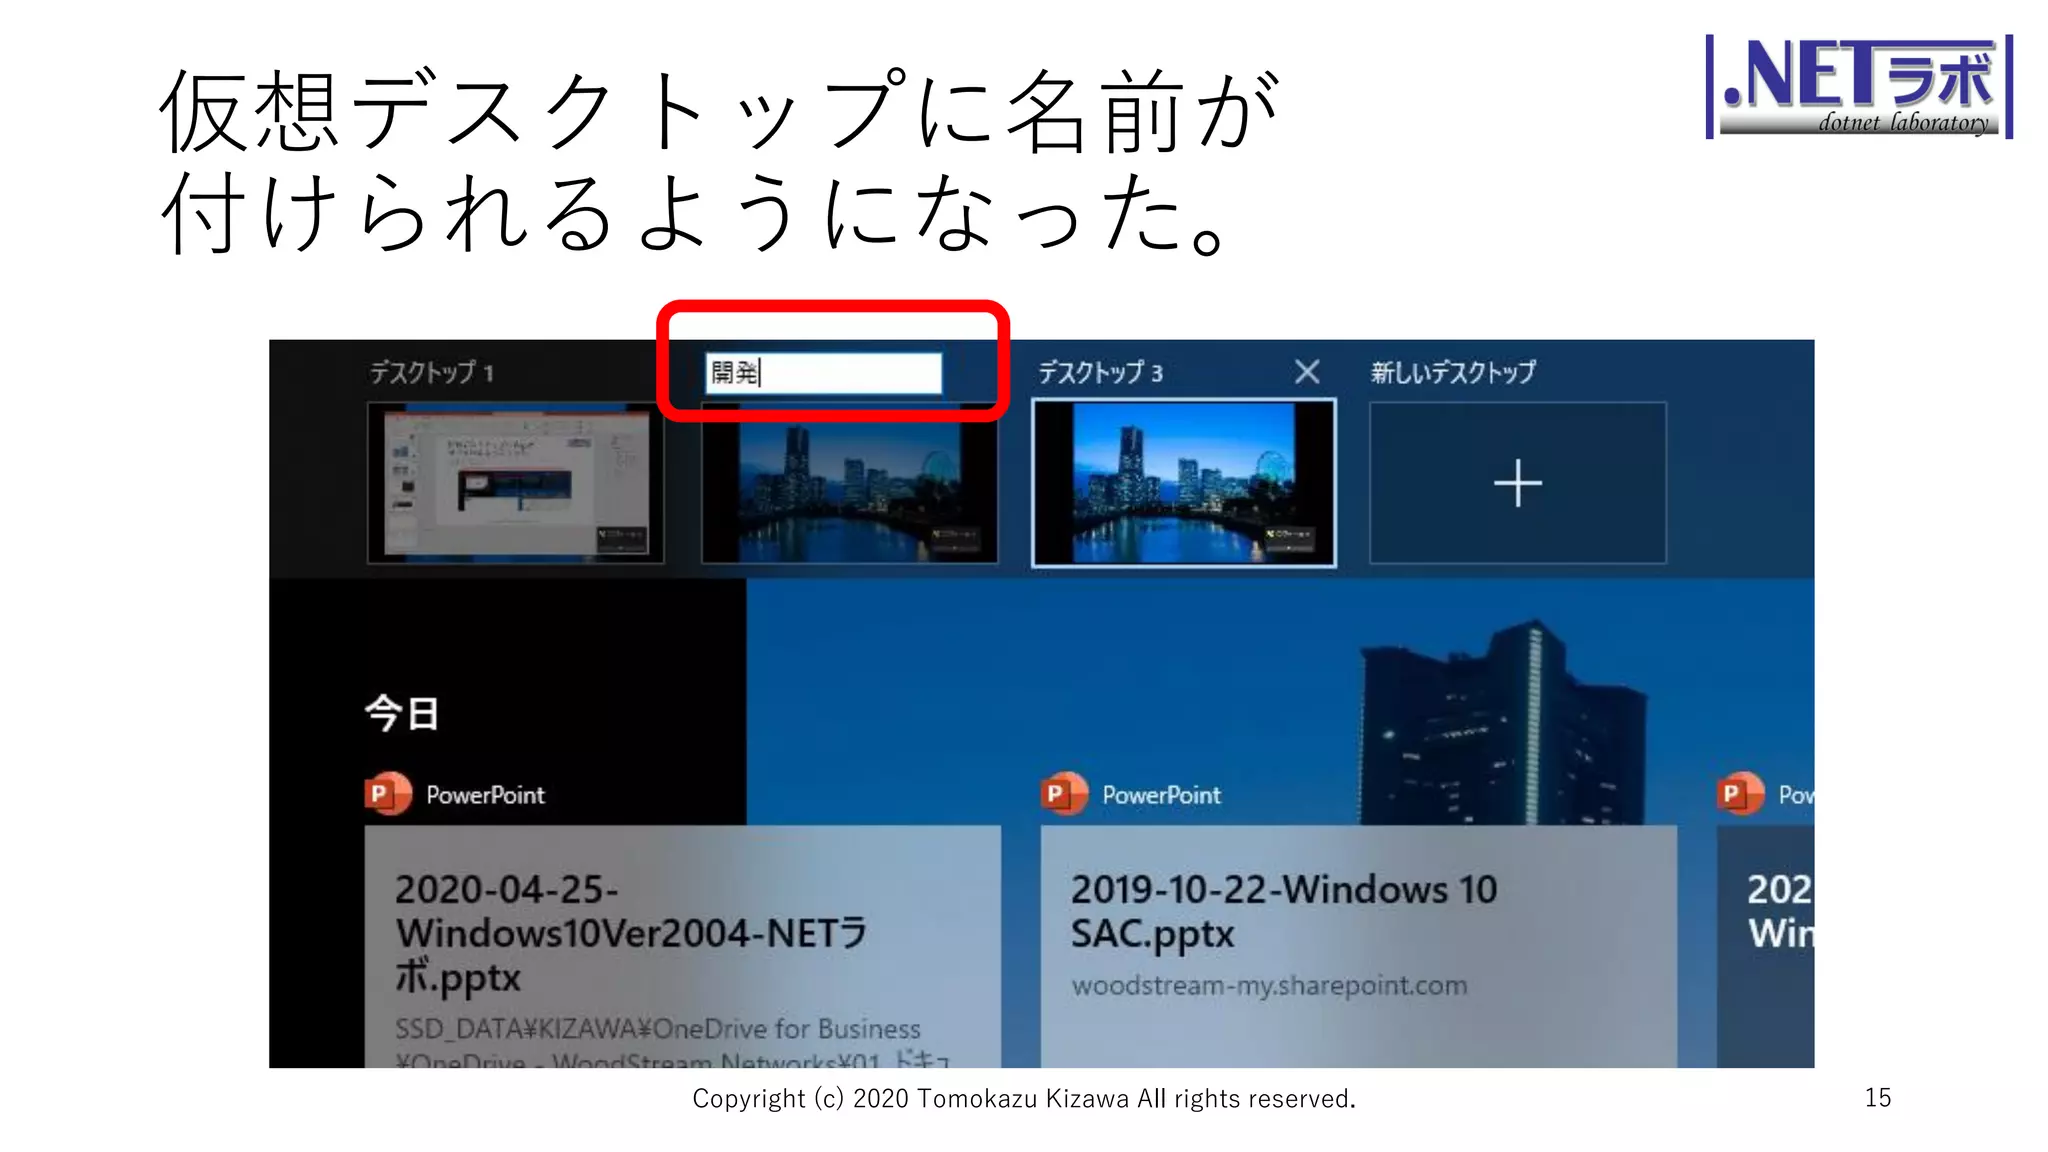The width and height of the screenshot is (2048, 1152).
Task: Open the 2020-04-25-Windows10Ver2004-NETラボ.pptx activity card
Action: coord(683,946)
